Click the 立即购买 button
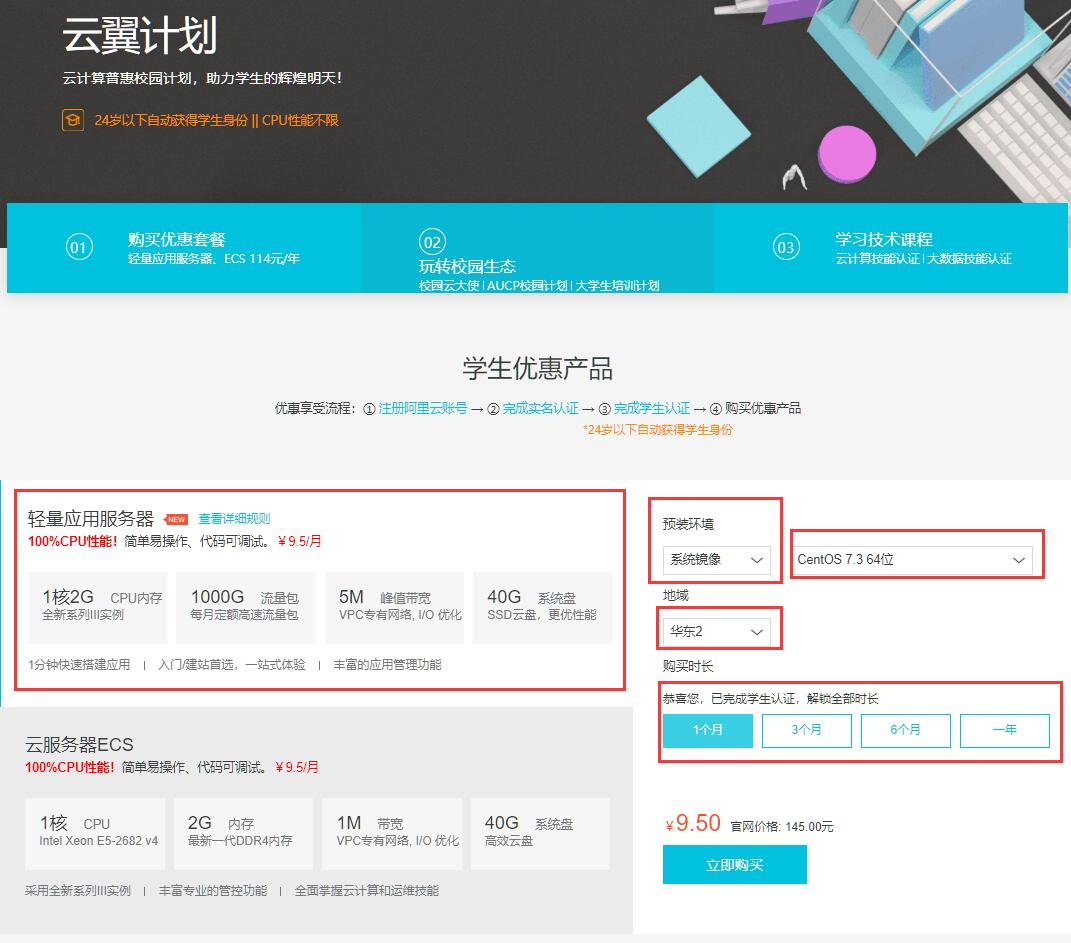 (x=734, y=864)
